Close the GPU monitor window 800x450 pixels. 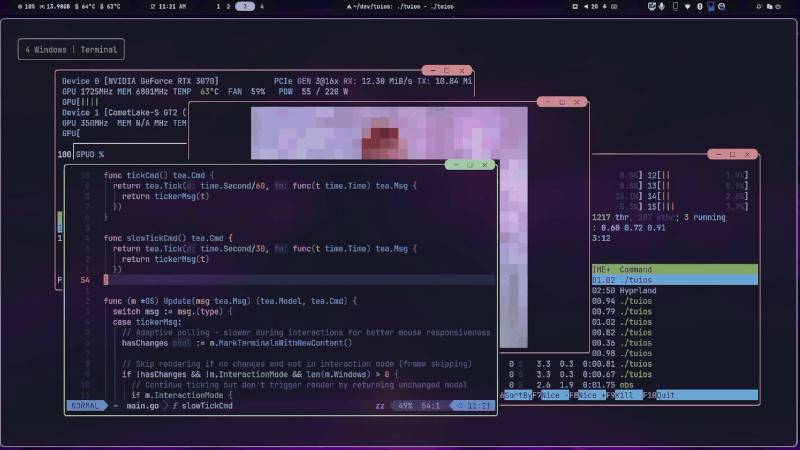[462, 70]
